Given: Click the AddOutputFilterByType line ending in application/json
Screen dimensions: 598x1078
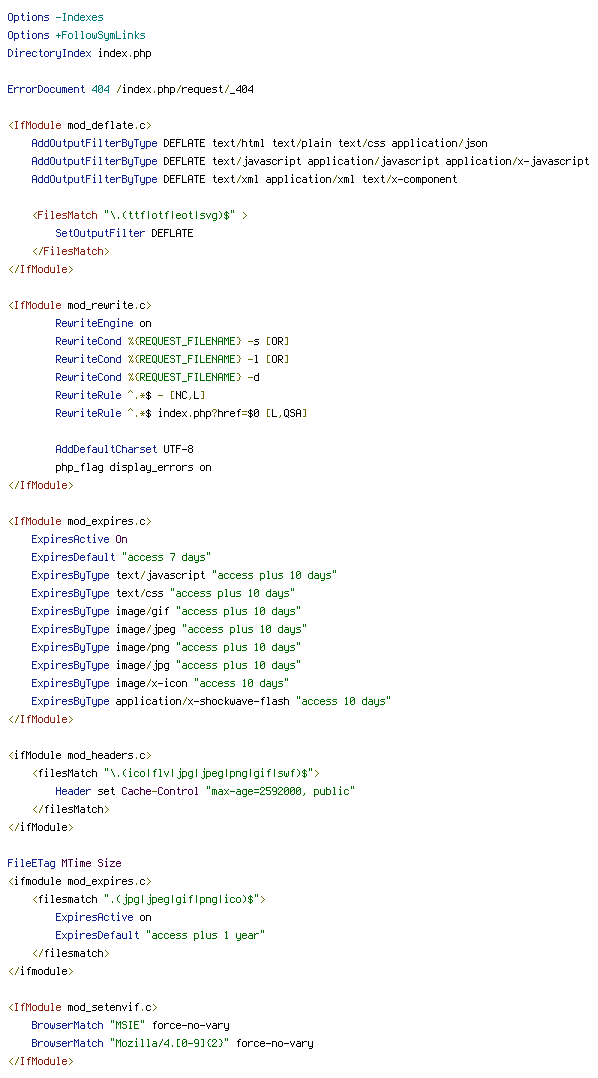Looking at the screenshot, I should (x=259, y=143).
